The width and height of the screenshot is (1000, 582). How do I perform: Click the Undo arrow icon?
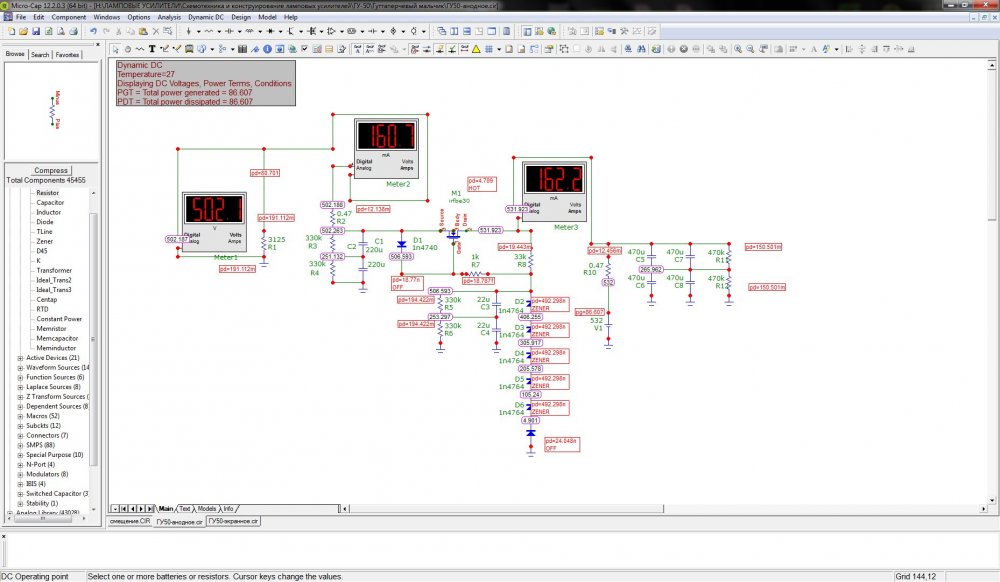coord(93,31)
